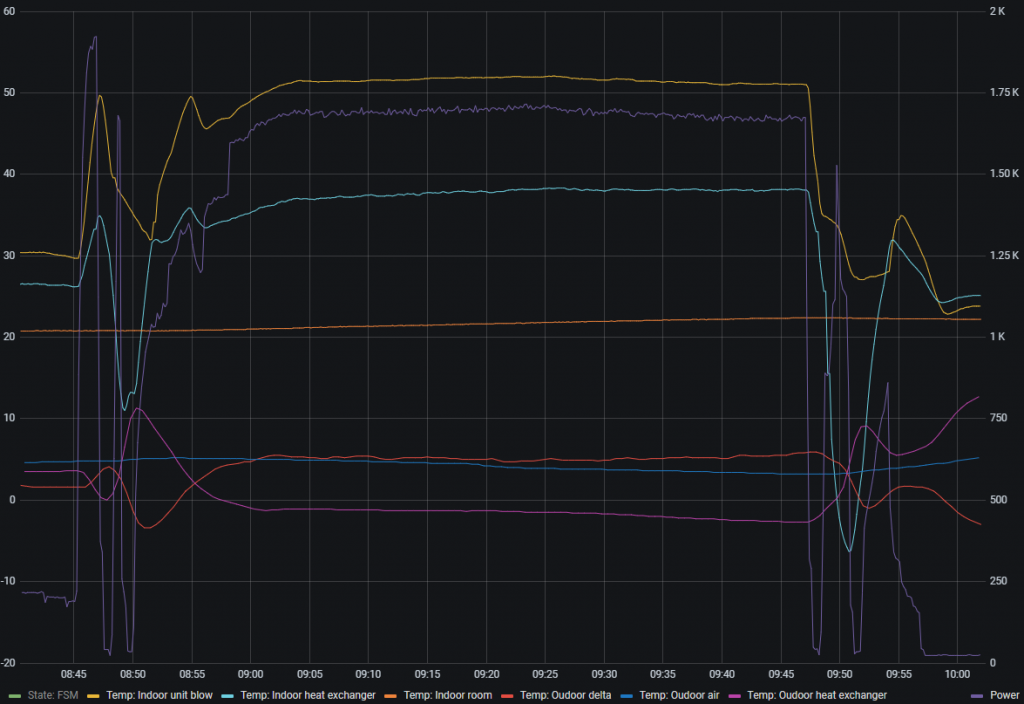Select 'Temp: Oudoor heat exchanger' legend entry

click(811, 695)
